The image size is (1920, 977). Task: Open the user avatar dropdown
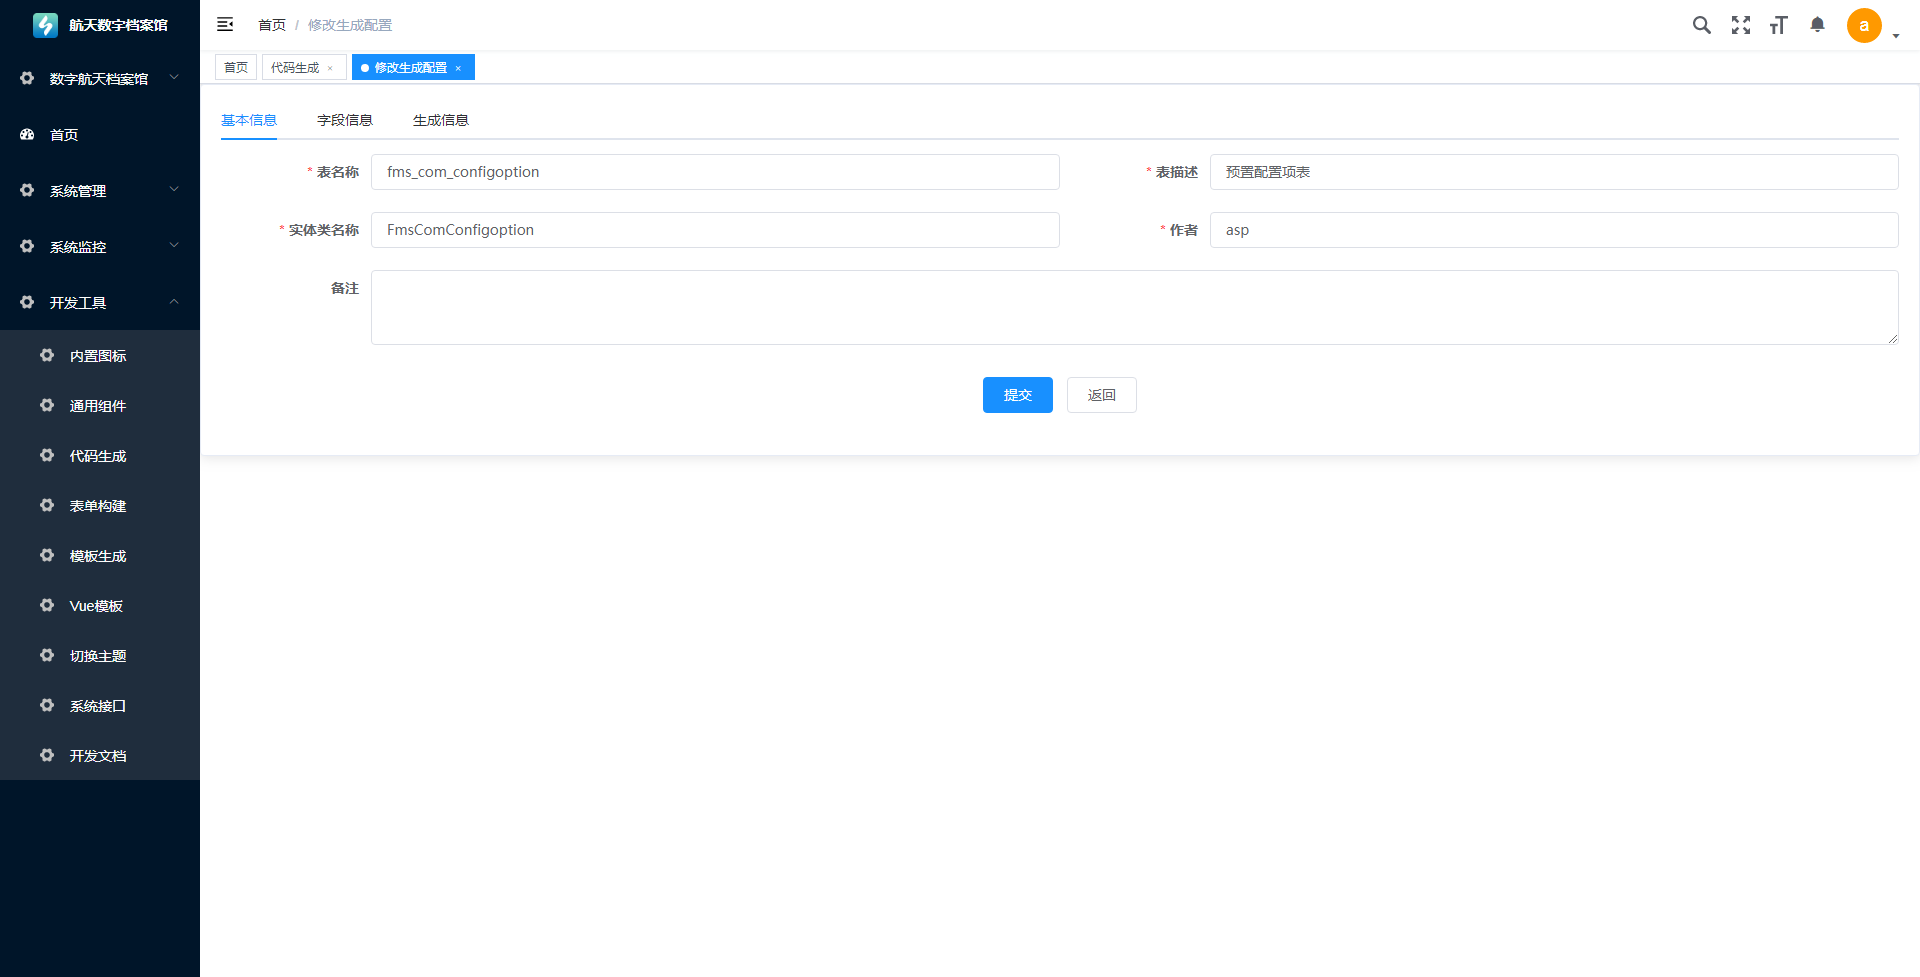[x=1864, y=26]
